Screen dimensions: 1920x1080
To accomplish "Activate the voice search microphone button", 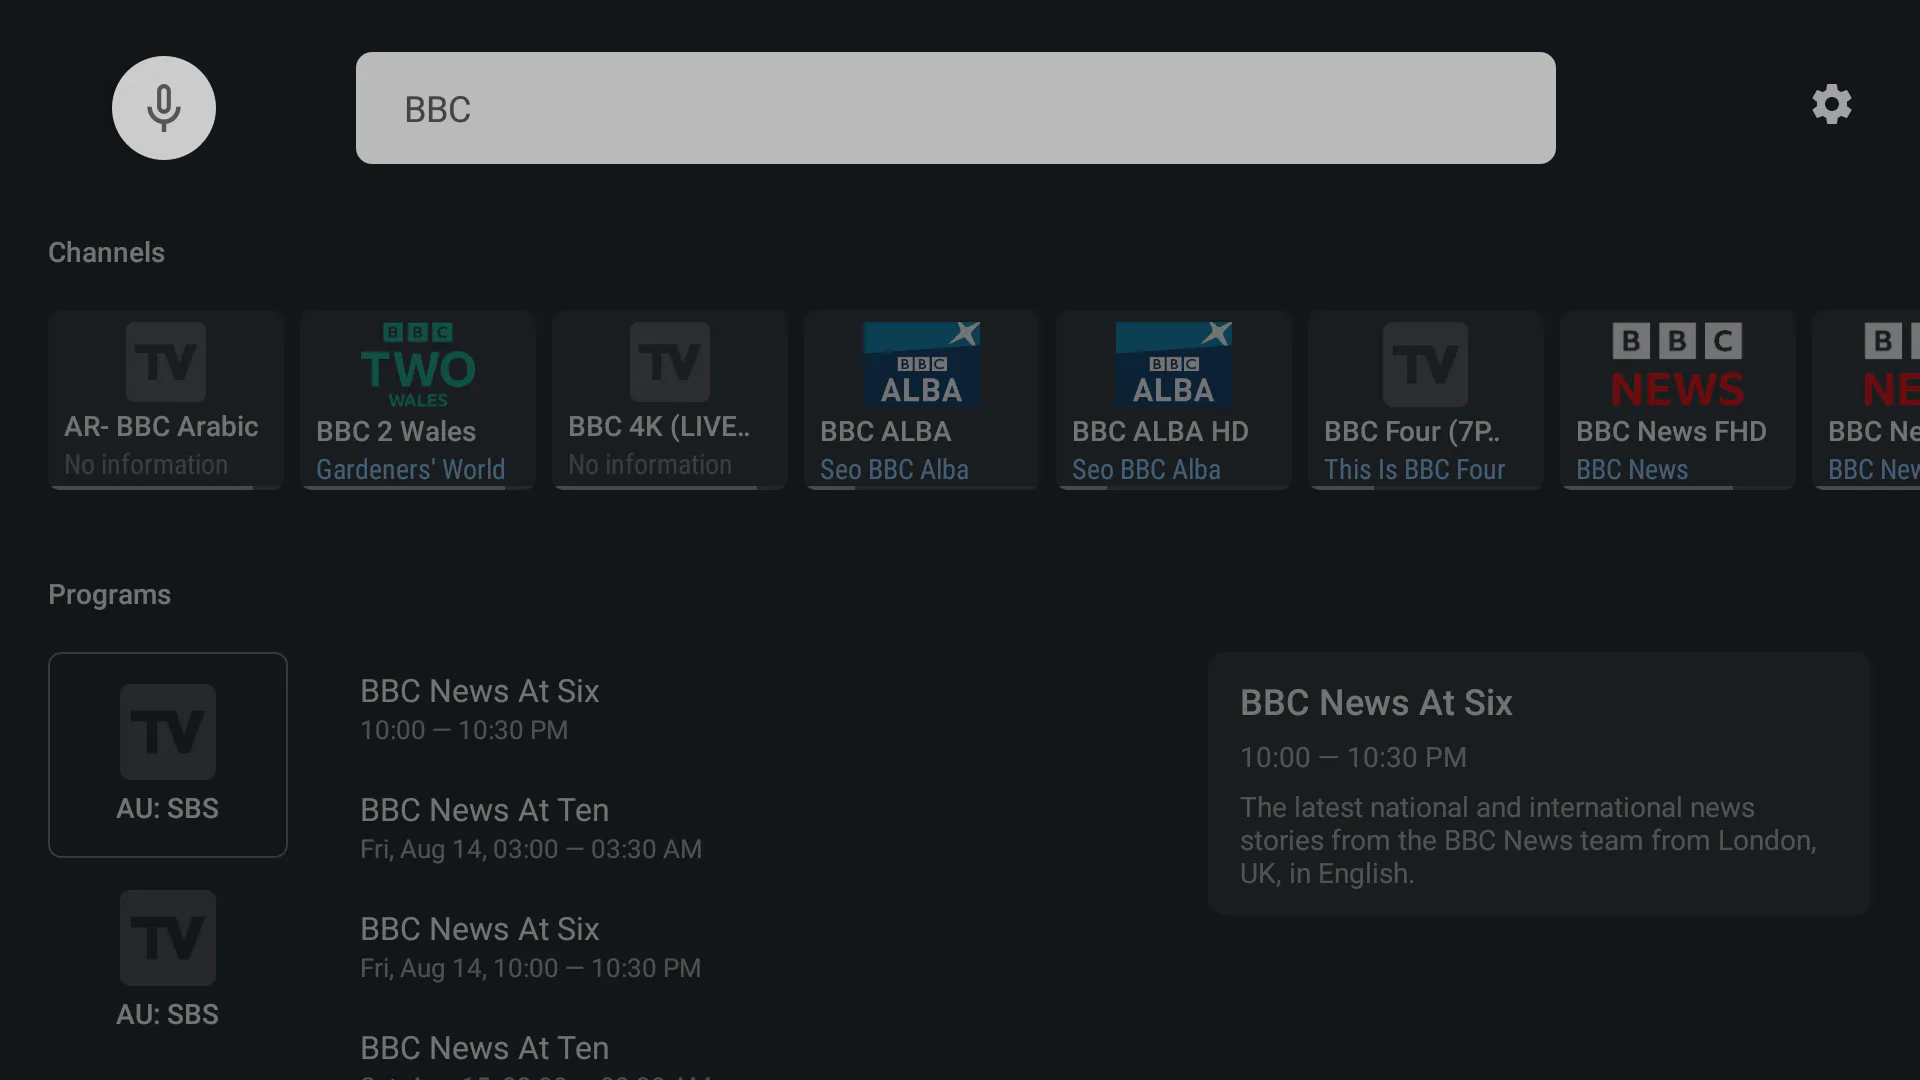I will tap(164, 108).
